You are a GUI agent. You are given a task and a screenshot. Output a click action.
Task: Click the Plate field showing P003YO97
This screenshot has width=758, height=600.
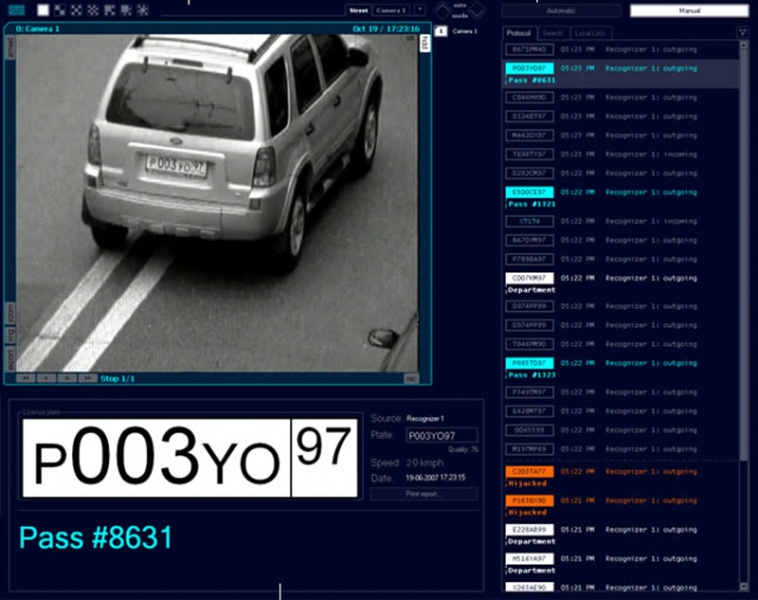point(440,436)
